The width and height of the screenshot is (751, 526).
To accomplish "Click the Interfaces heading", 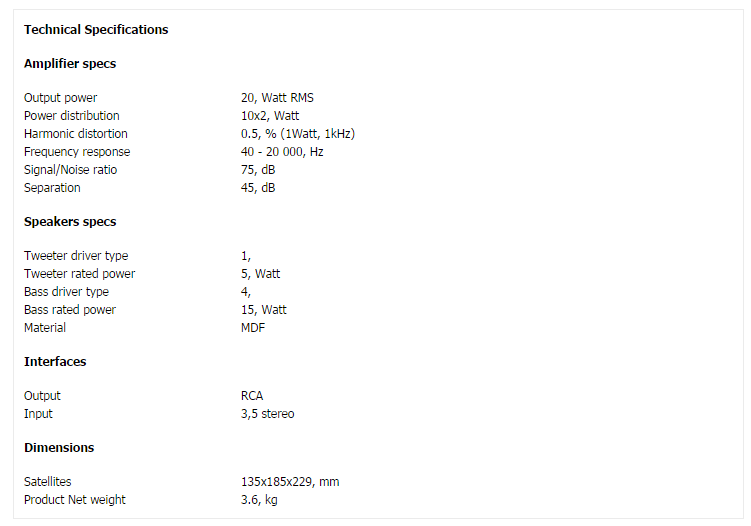I will tap(55, 362).
